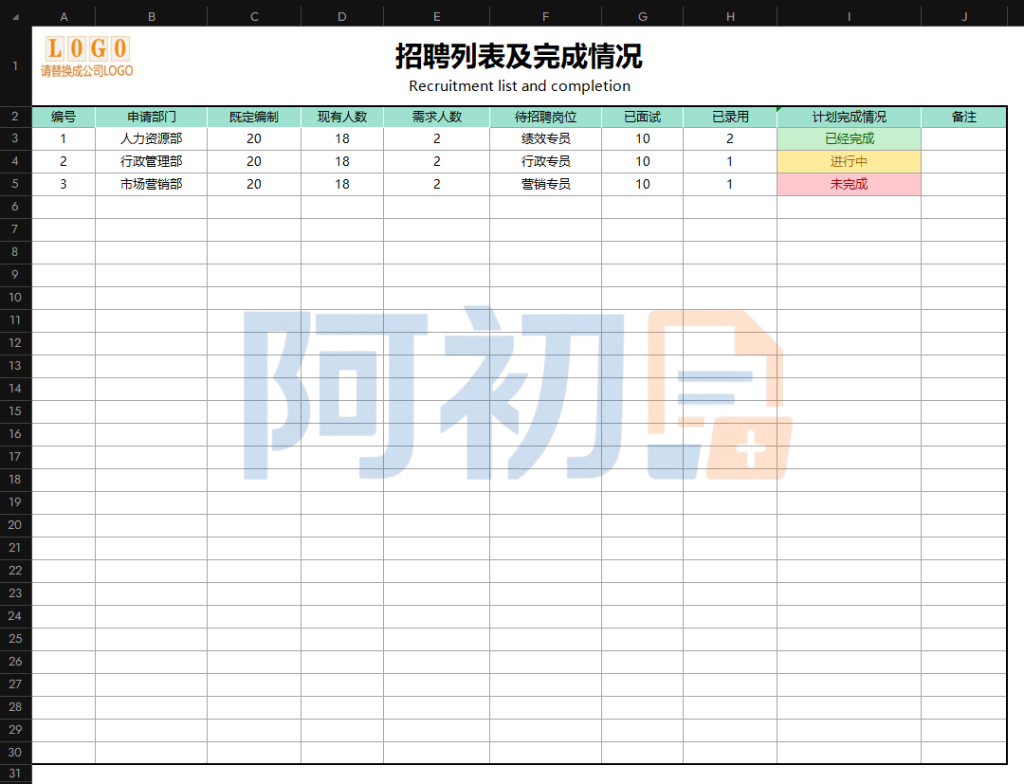
Task: Click the 申请部门 header cell
Action: pos(152,117)
